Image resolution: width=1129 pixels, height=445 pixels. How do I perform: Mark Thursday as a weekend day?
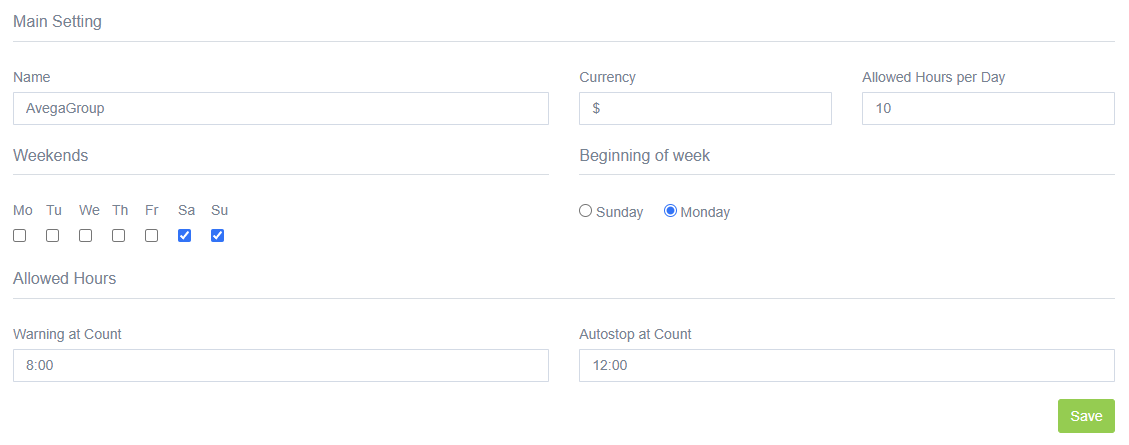[x=119, y=236]
